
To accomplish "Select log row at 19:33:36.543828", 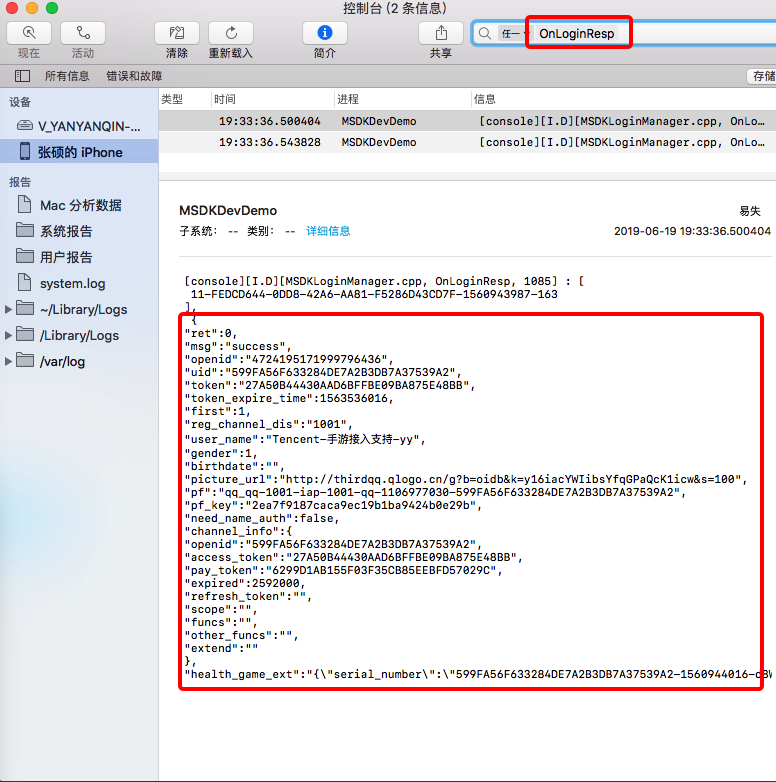I will 467,142.
